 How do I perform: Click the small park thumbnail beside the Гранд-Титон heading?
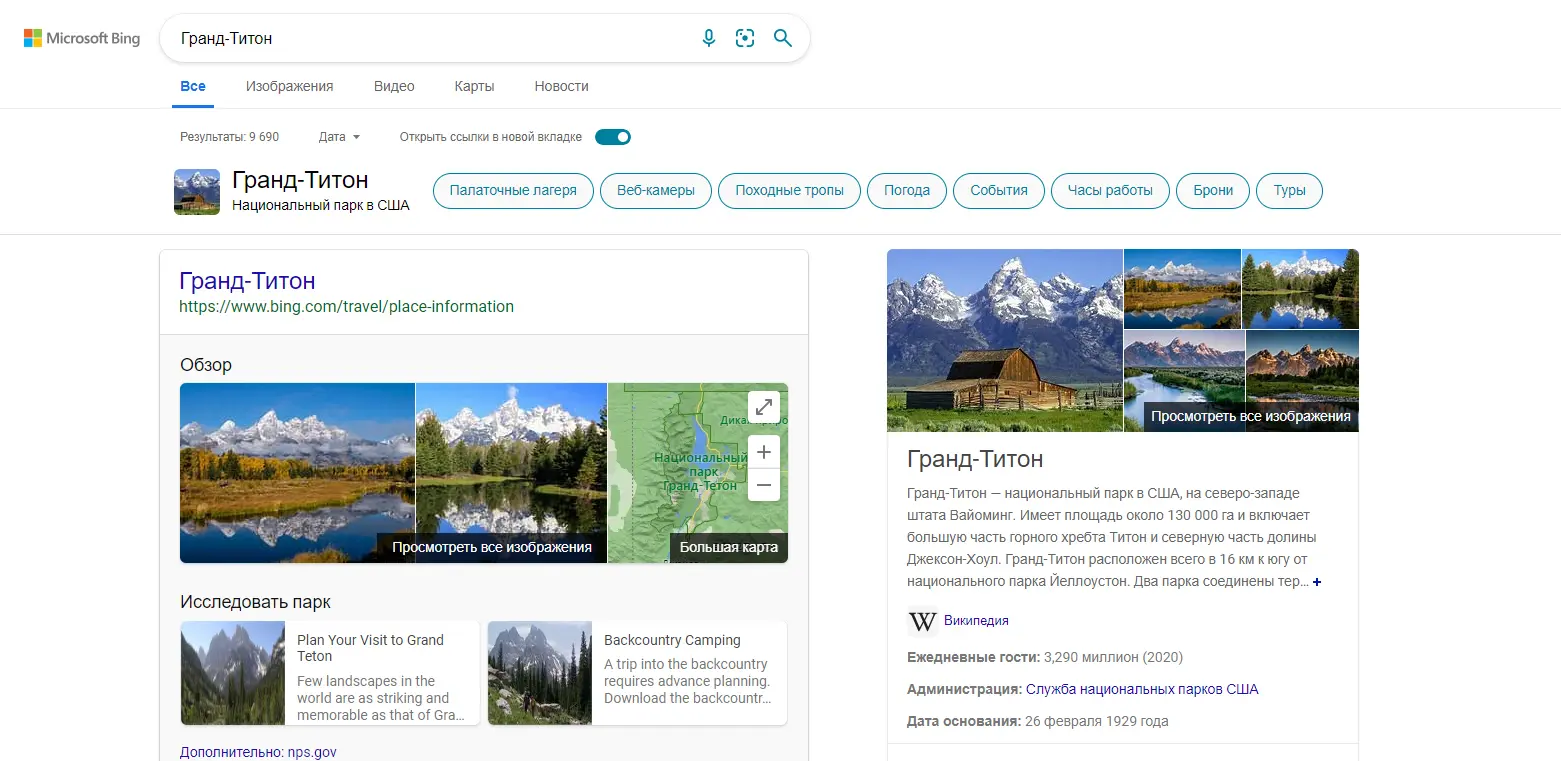(197, 192)
